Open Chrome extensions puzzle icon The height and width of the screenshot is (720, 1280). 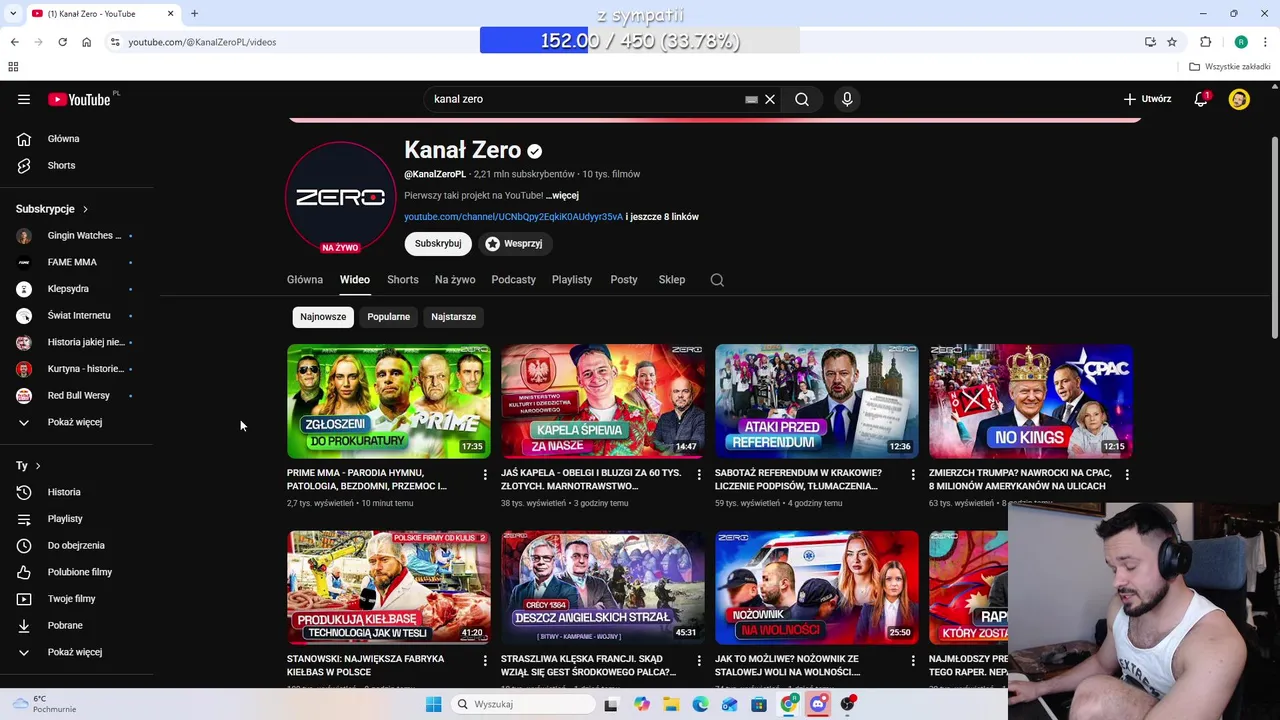tap(1205, 42)
